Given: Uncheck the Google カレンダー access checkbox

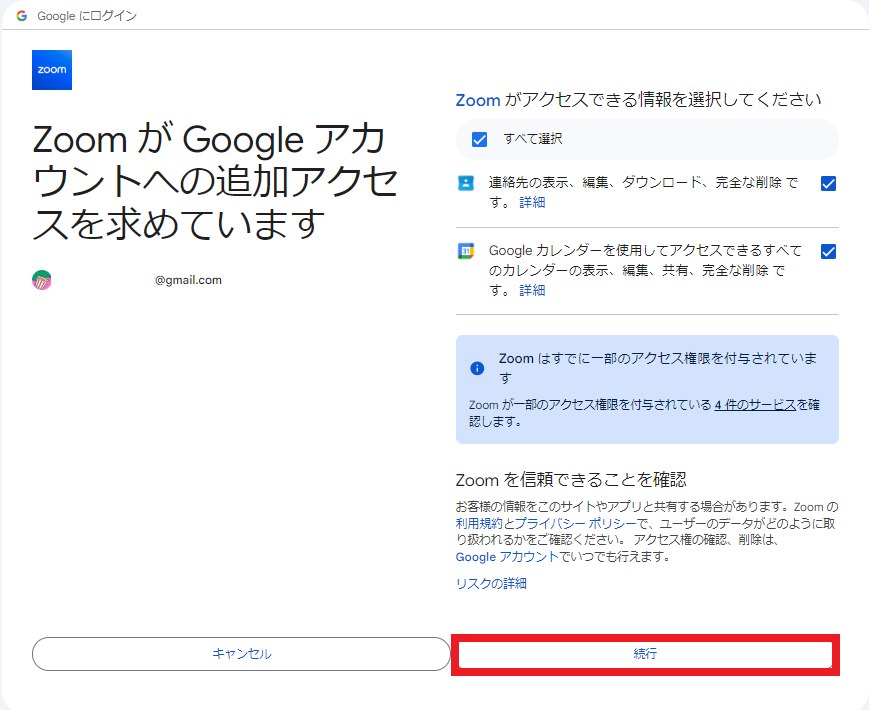Looking at the screenshot, I should tap(827, 251).
